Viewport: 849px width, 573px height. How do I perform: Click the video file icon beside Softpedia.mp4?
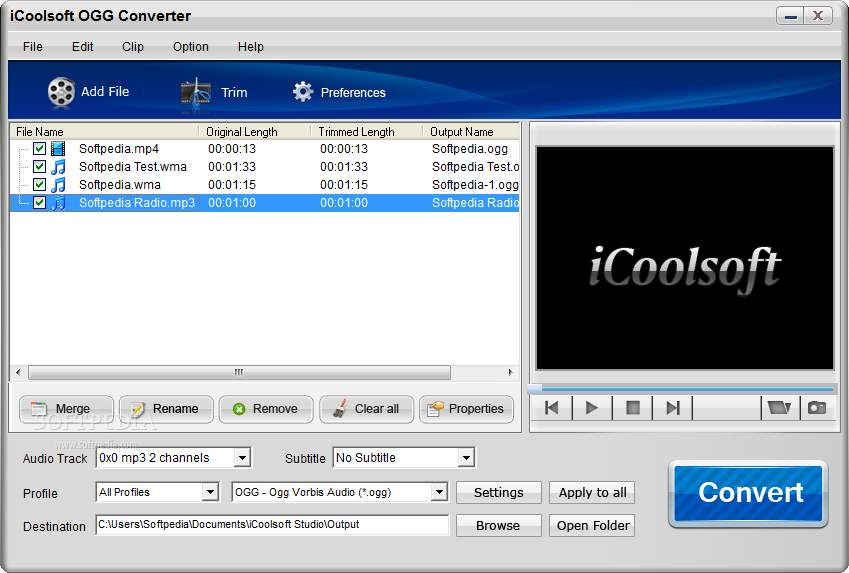click(x=58, y=148)
